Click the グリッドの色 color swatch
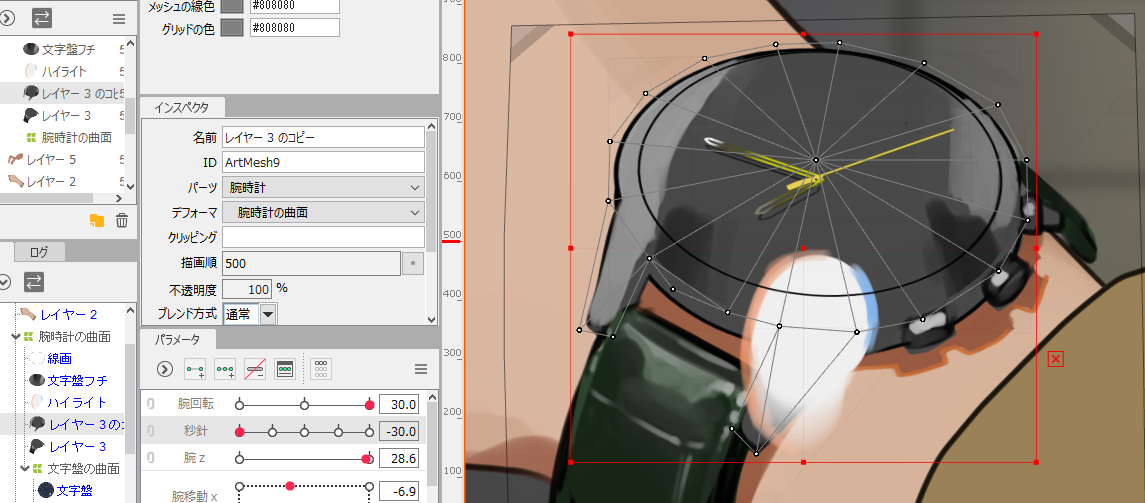1145x503 pixels. (x=232, y=28)
